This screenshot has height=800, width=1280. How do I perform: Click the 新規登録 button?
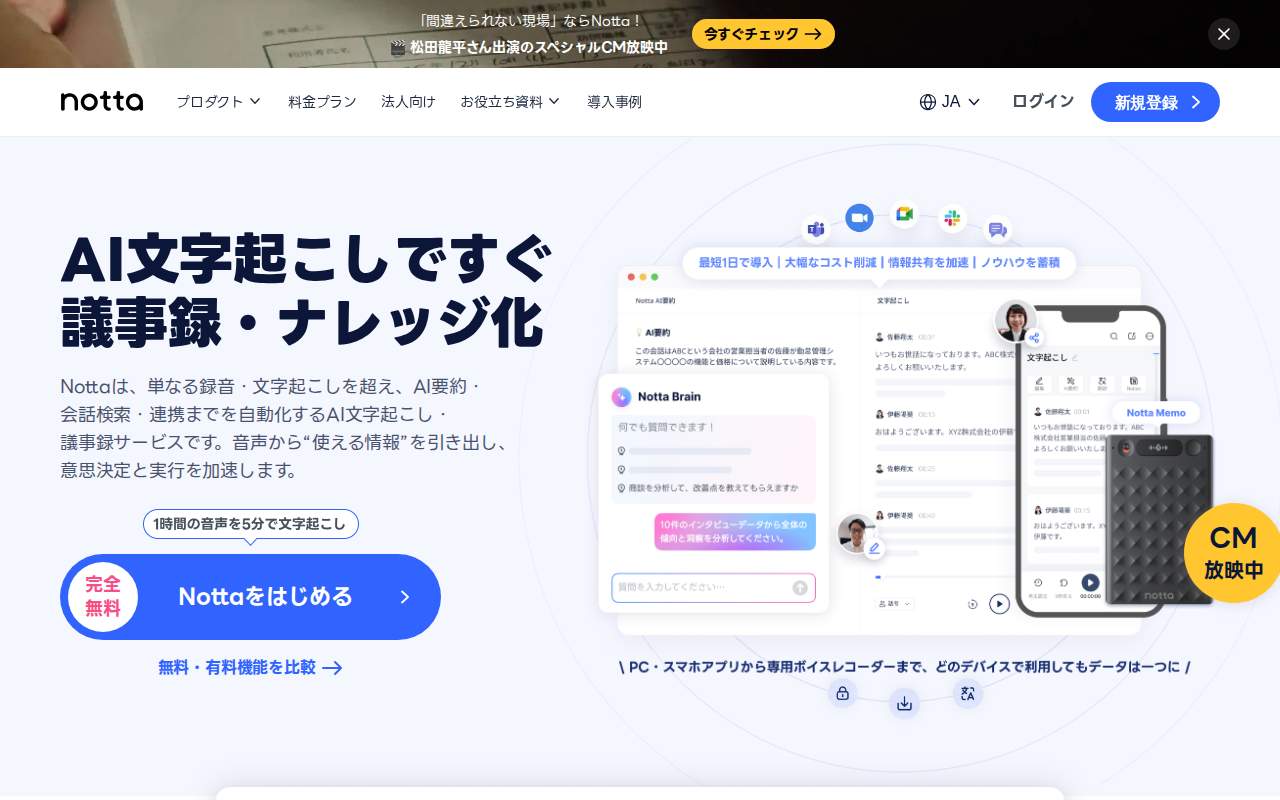click(1155, 102)
